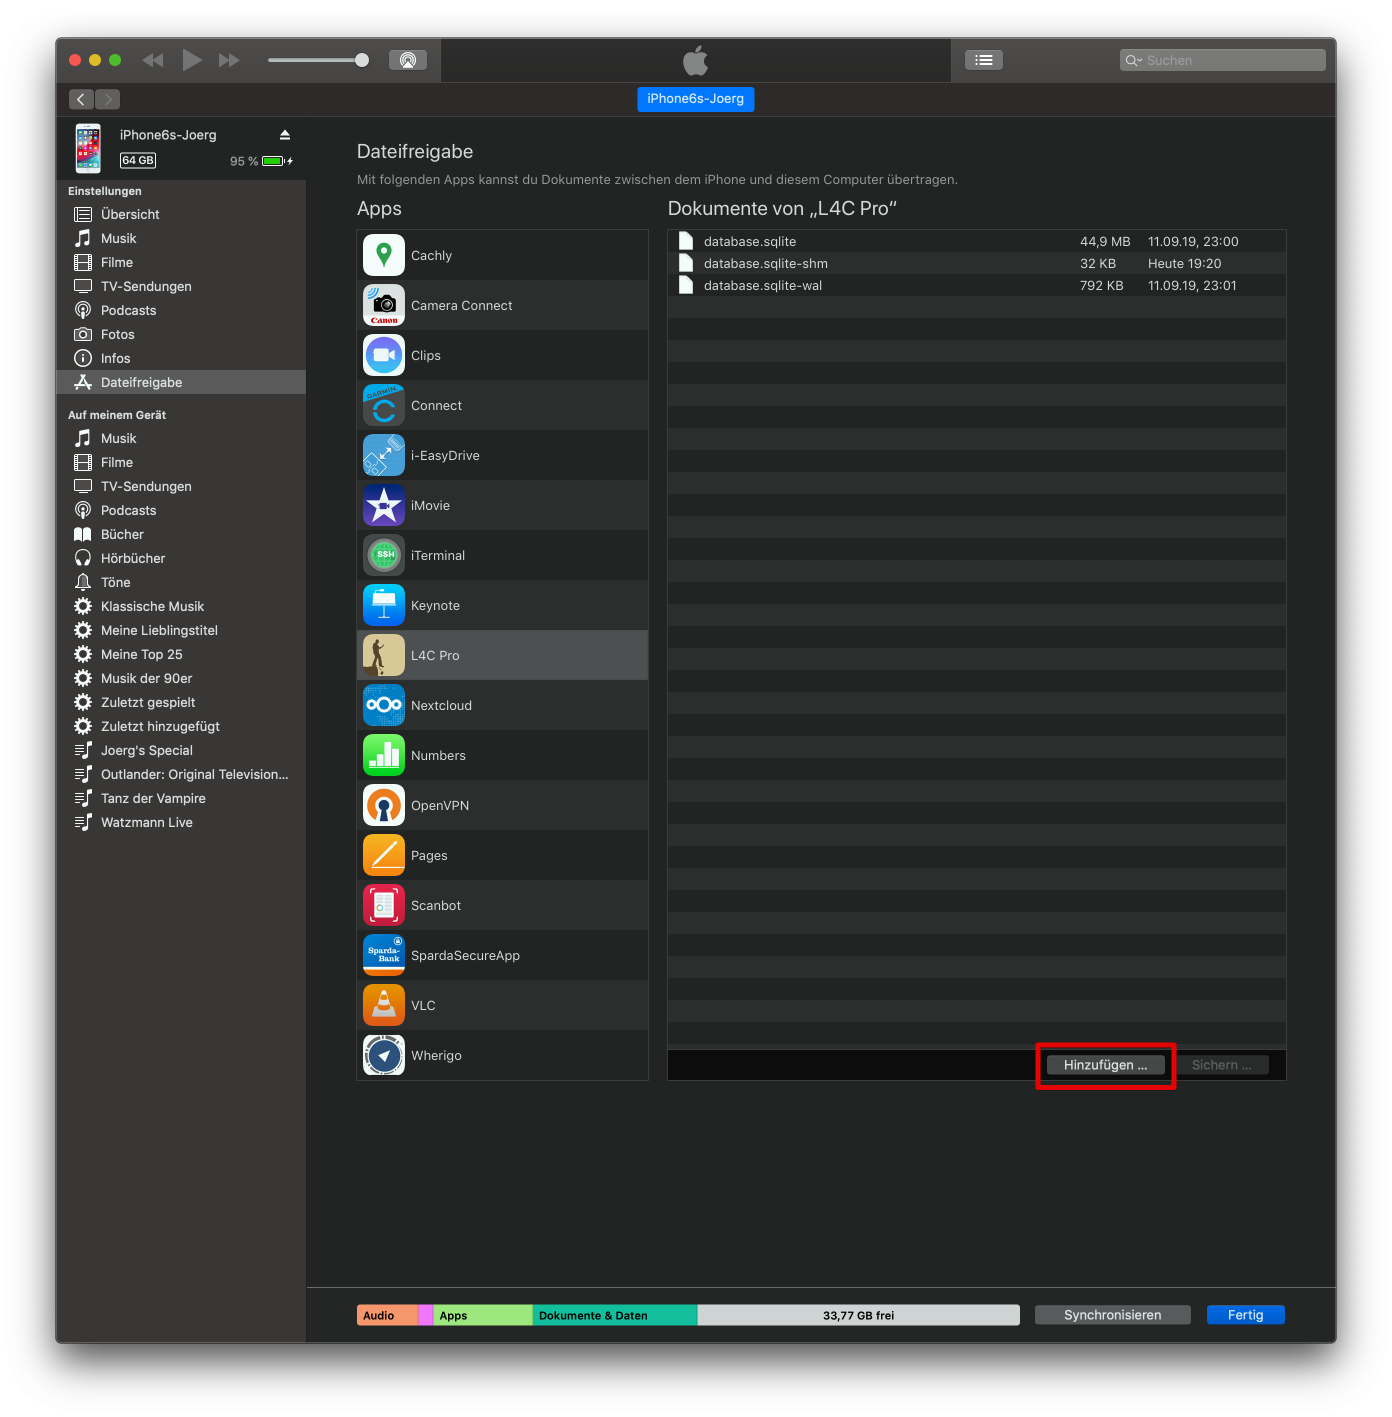Pick the OpenVPN app icon
Viewport: 1392px width, 1417px height.
tap(384, 805)
